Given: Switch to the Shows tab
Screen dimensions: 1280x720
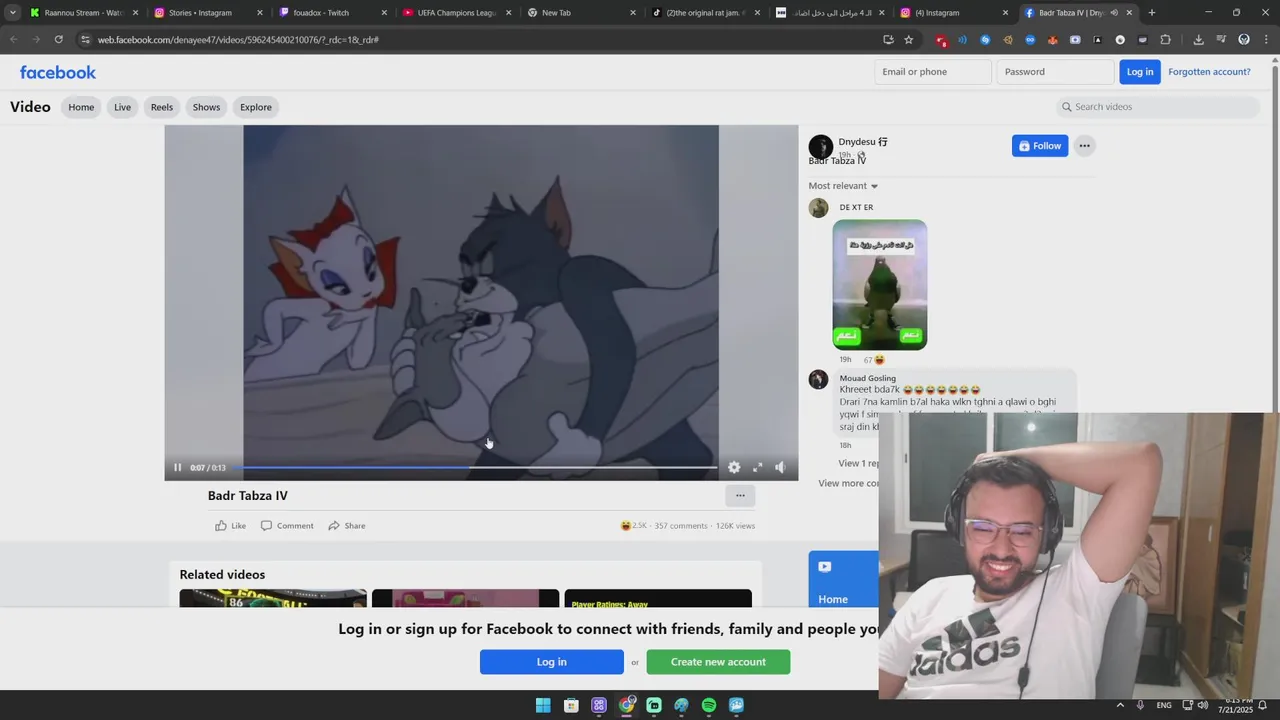Looking at the screenshot, I should coord(206,107).
